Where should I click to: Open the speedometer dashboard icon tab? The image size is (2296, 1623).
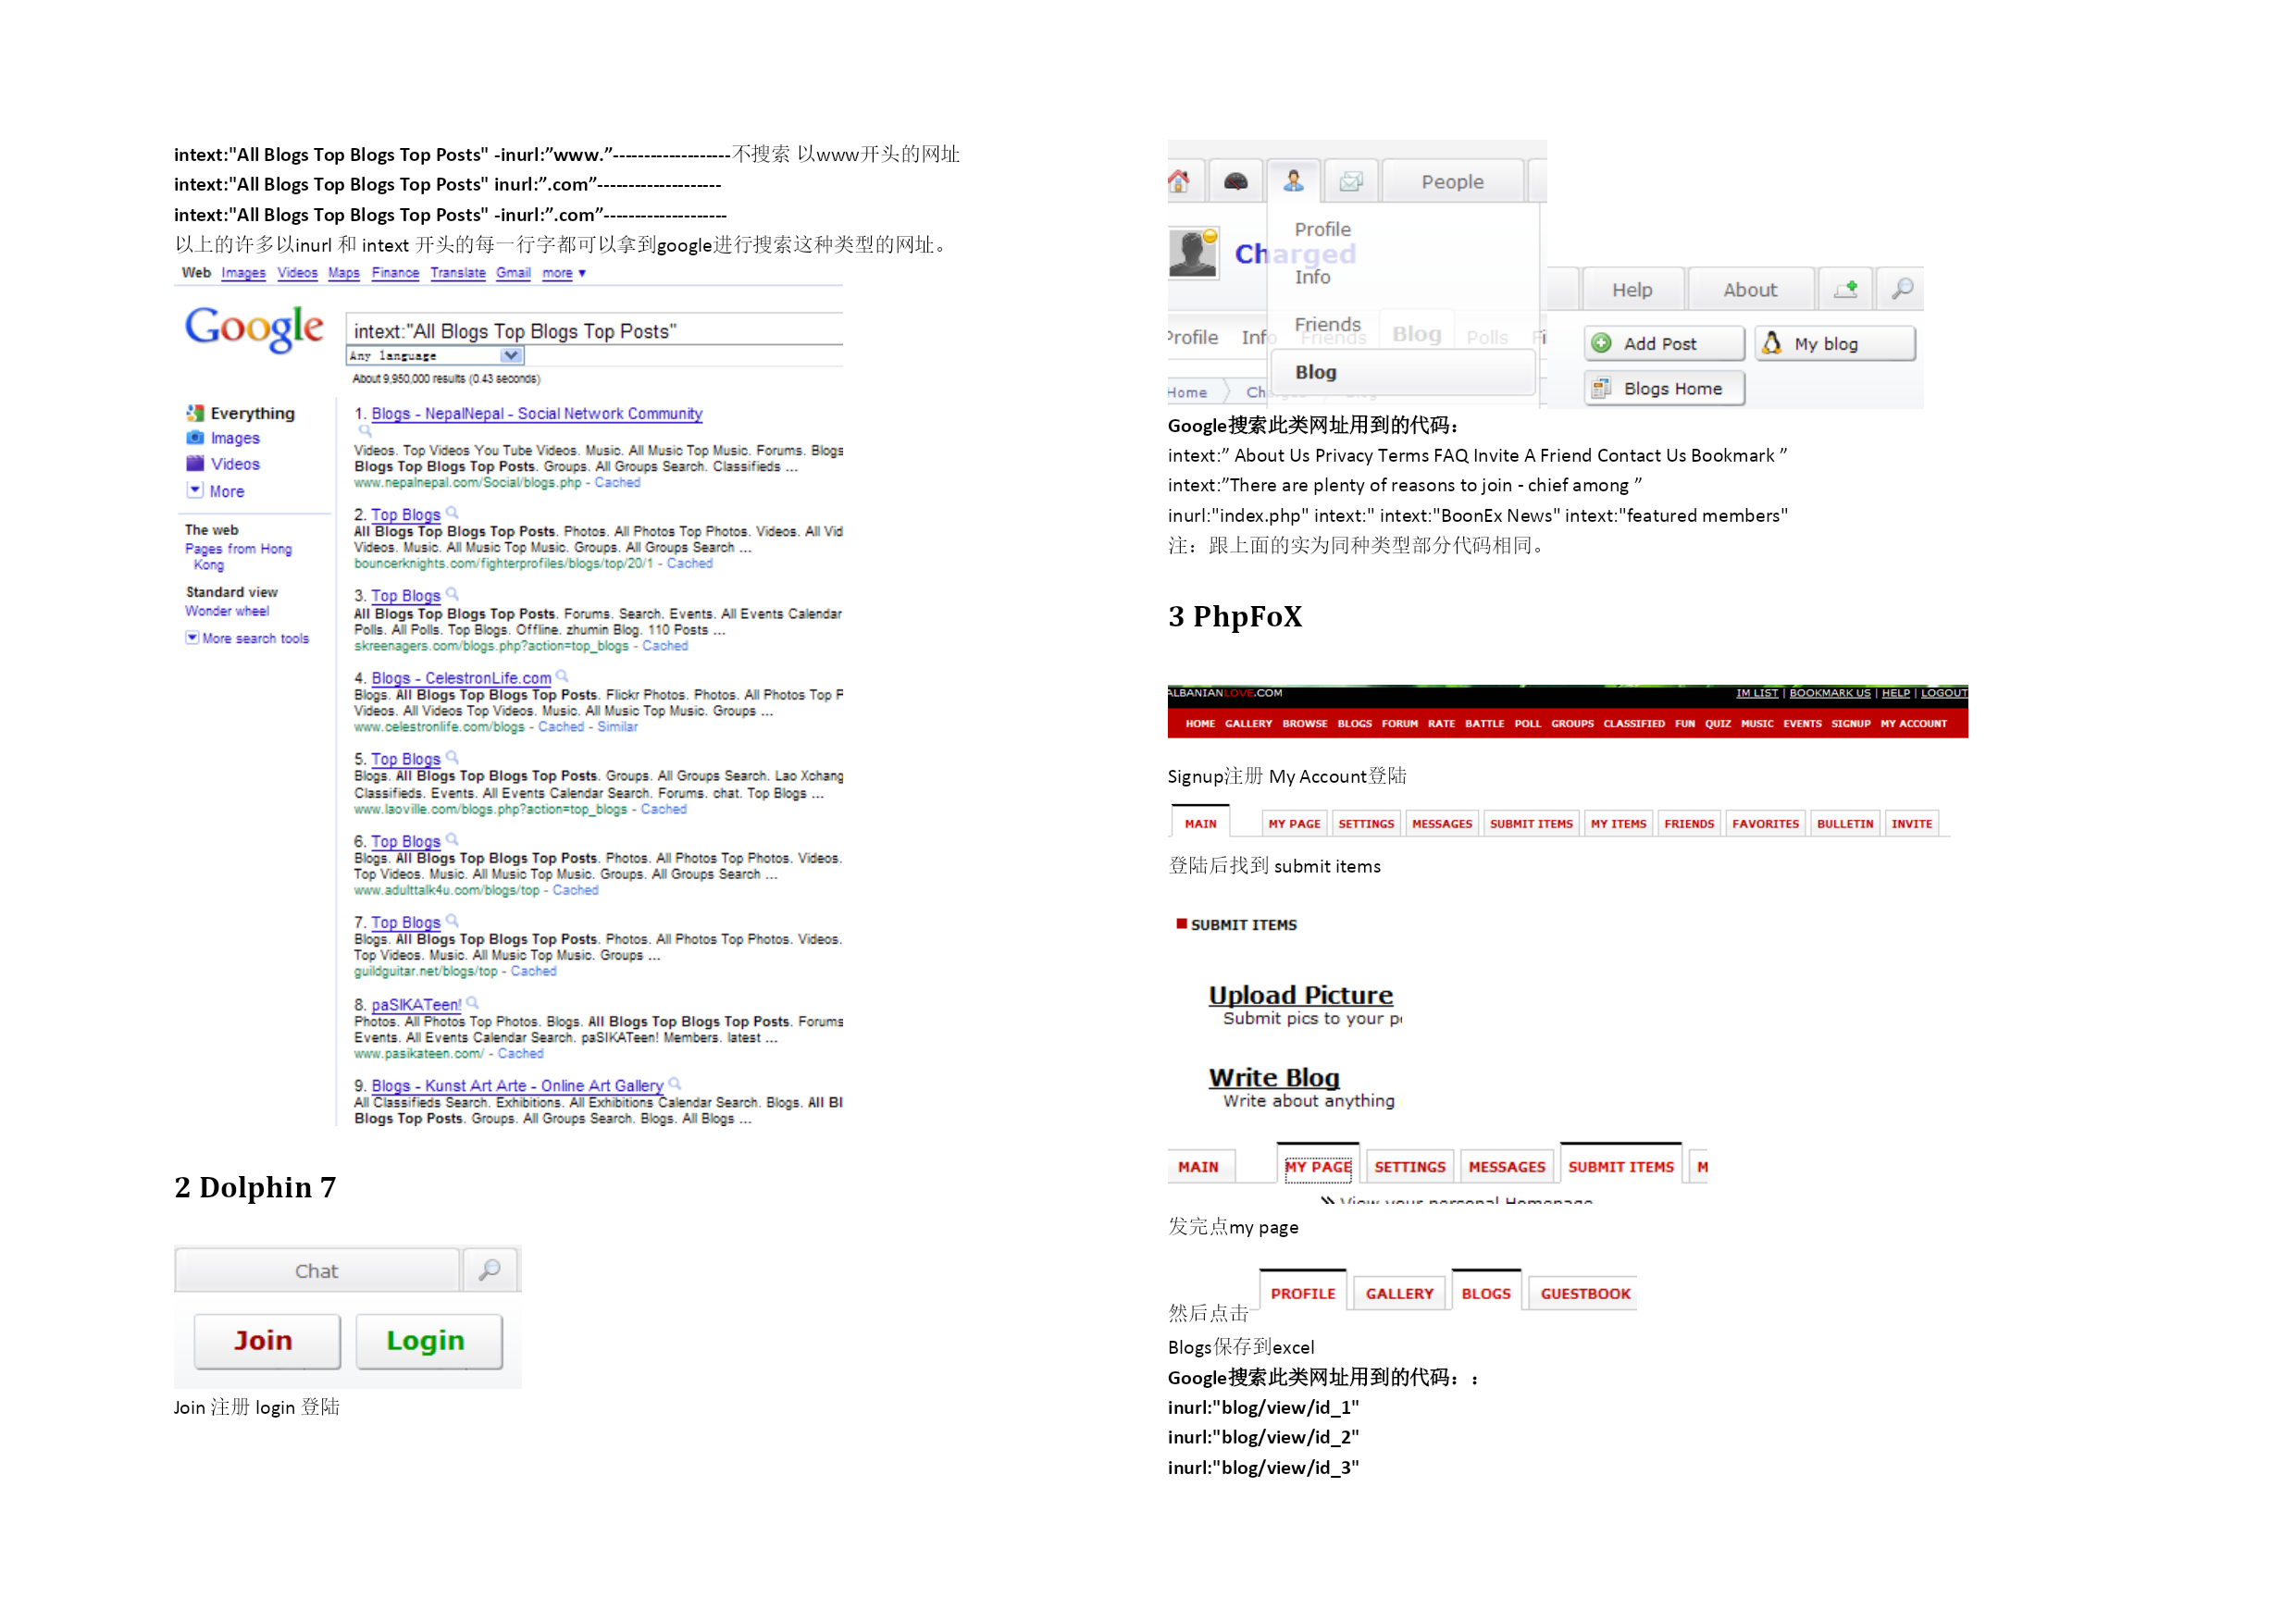click(x=1236, y=181)
